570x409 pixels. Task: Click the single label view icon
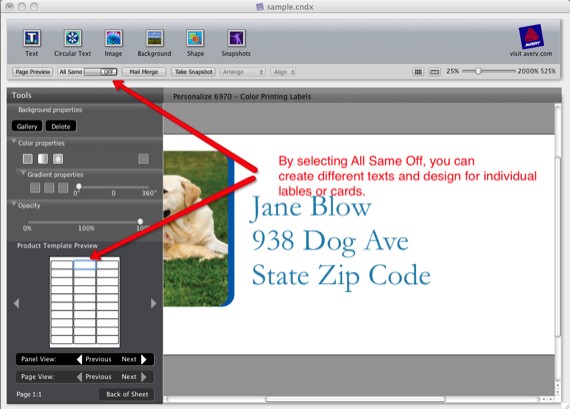434,72
